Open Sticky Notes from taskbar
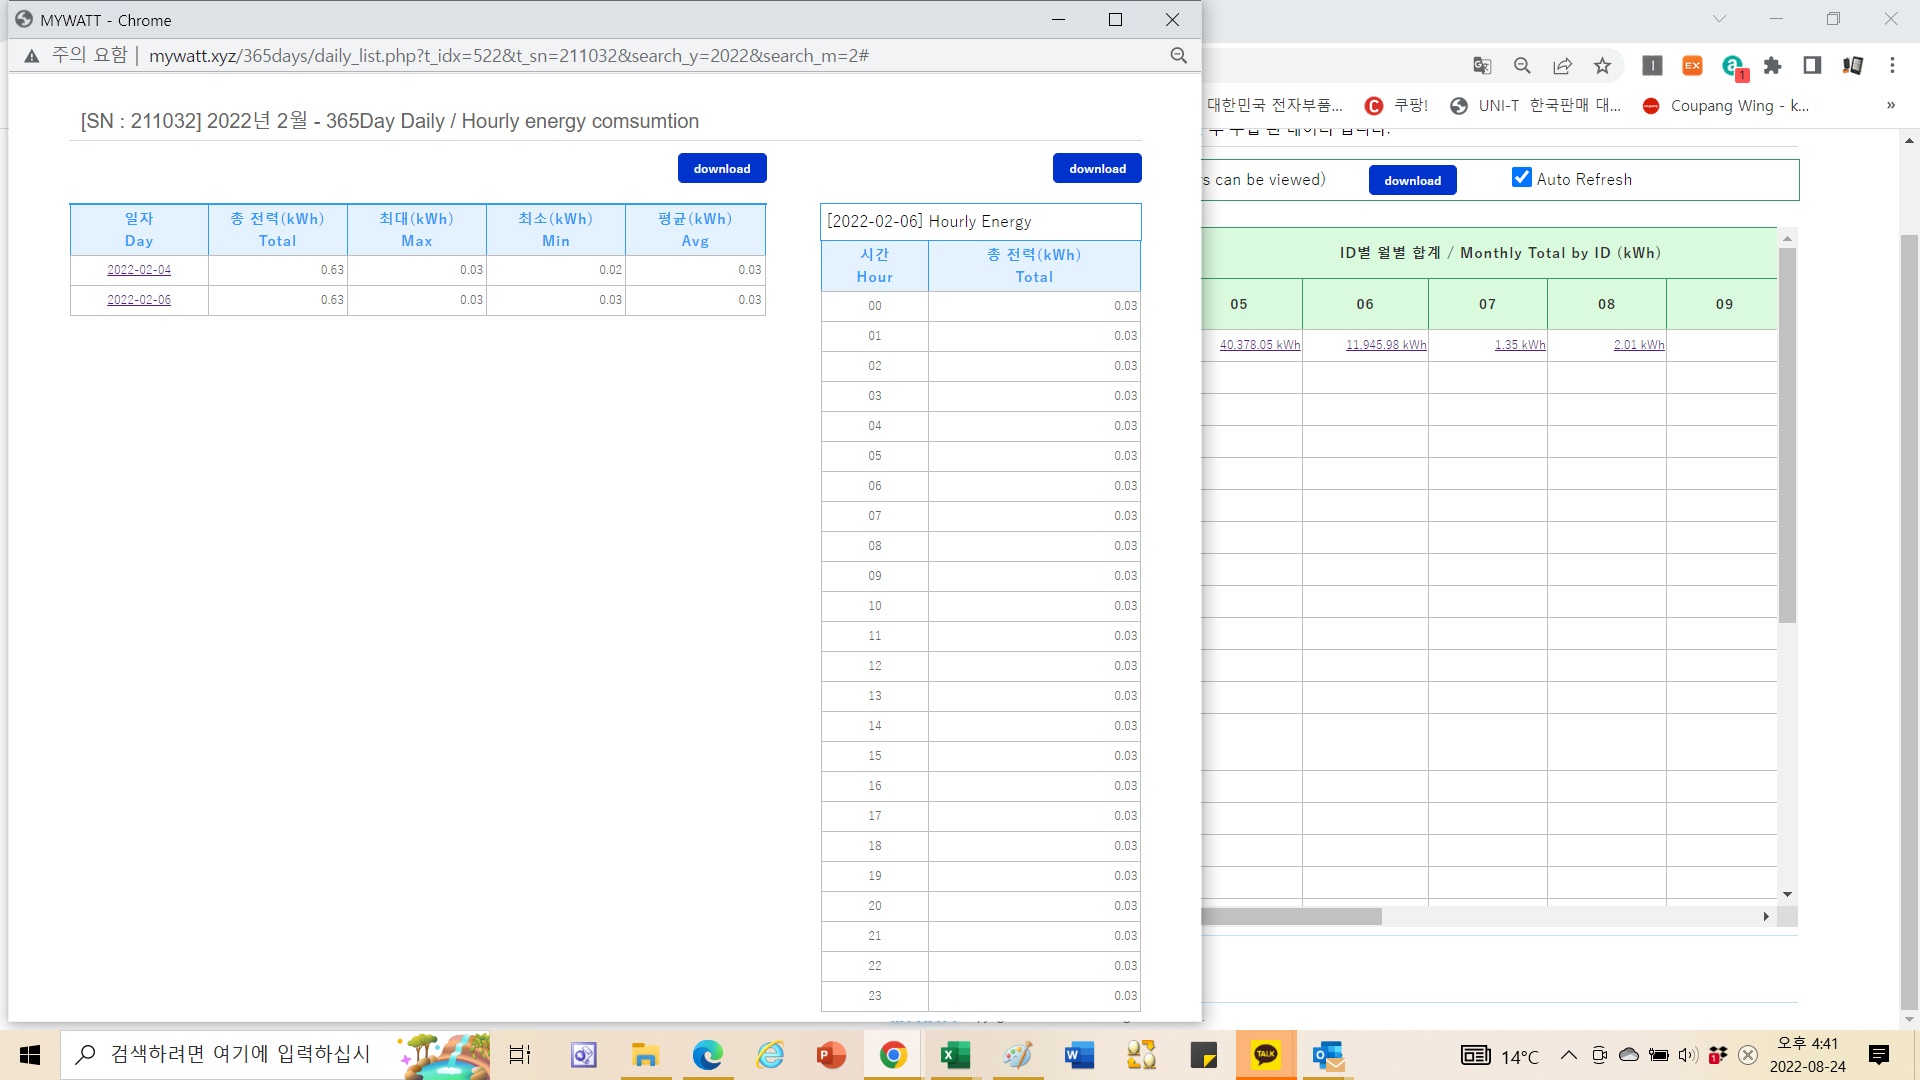Viewport: 1920px width, 1080px height. pyautogui.click(x=1204, y=1055)
